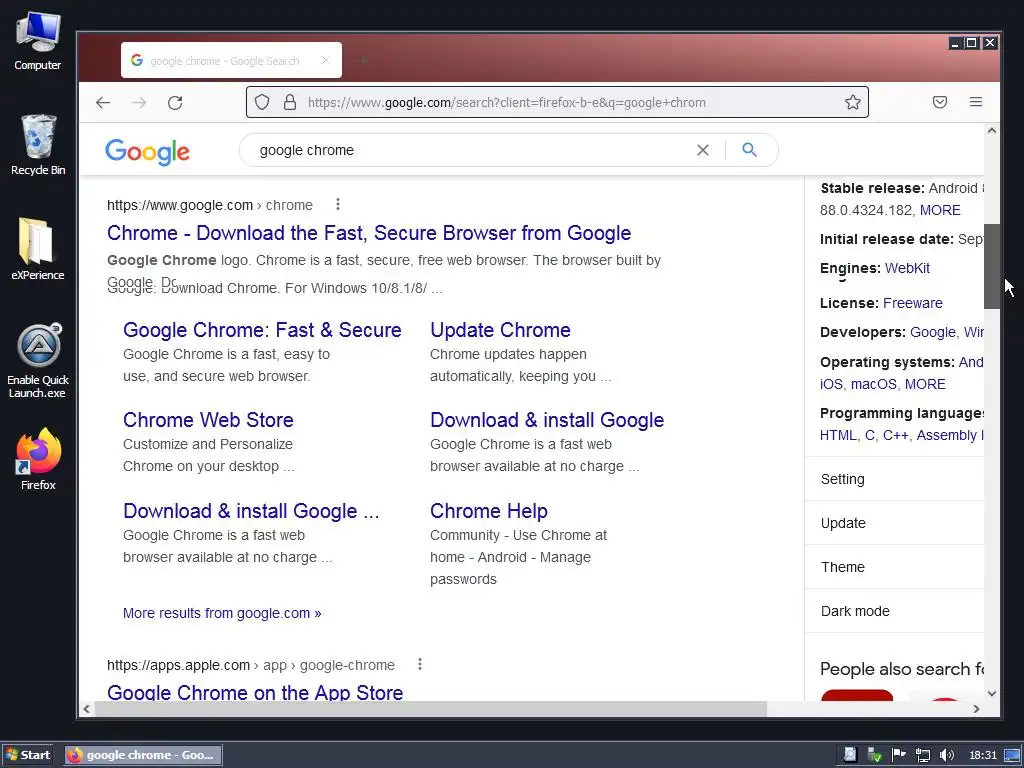Expand the Update row in knowledge panel

point(895,523)
